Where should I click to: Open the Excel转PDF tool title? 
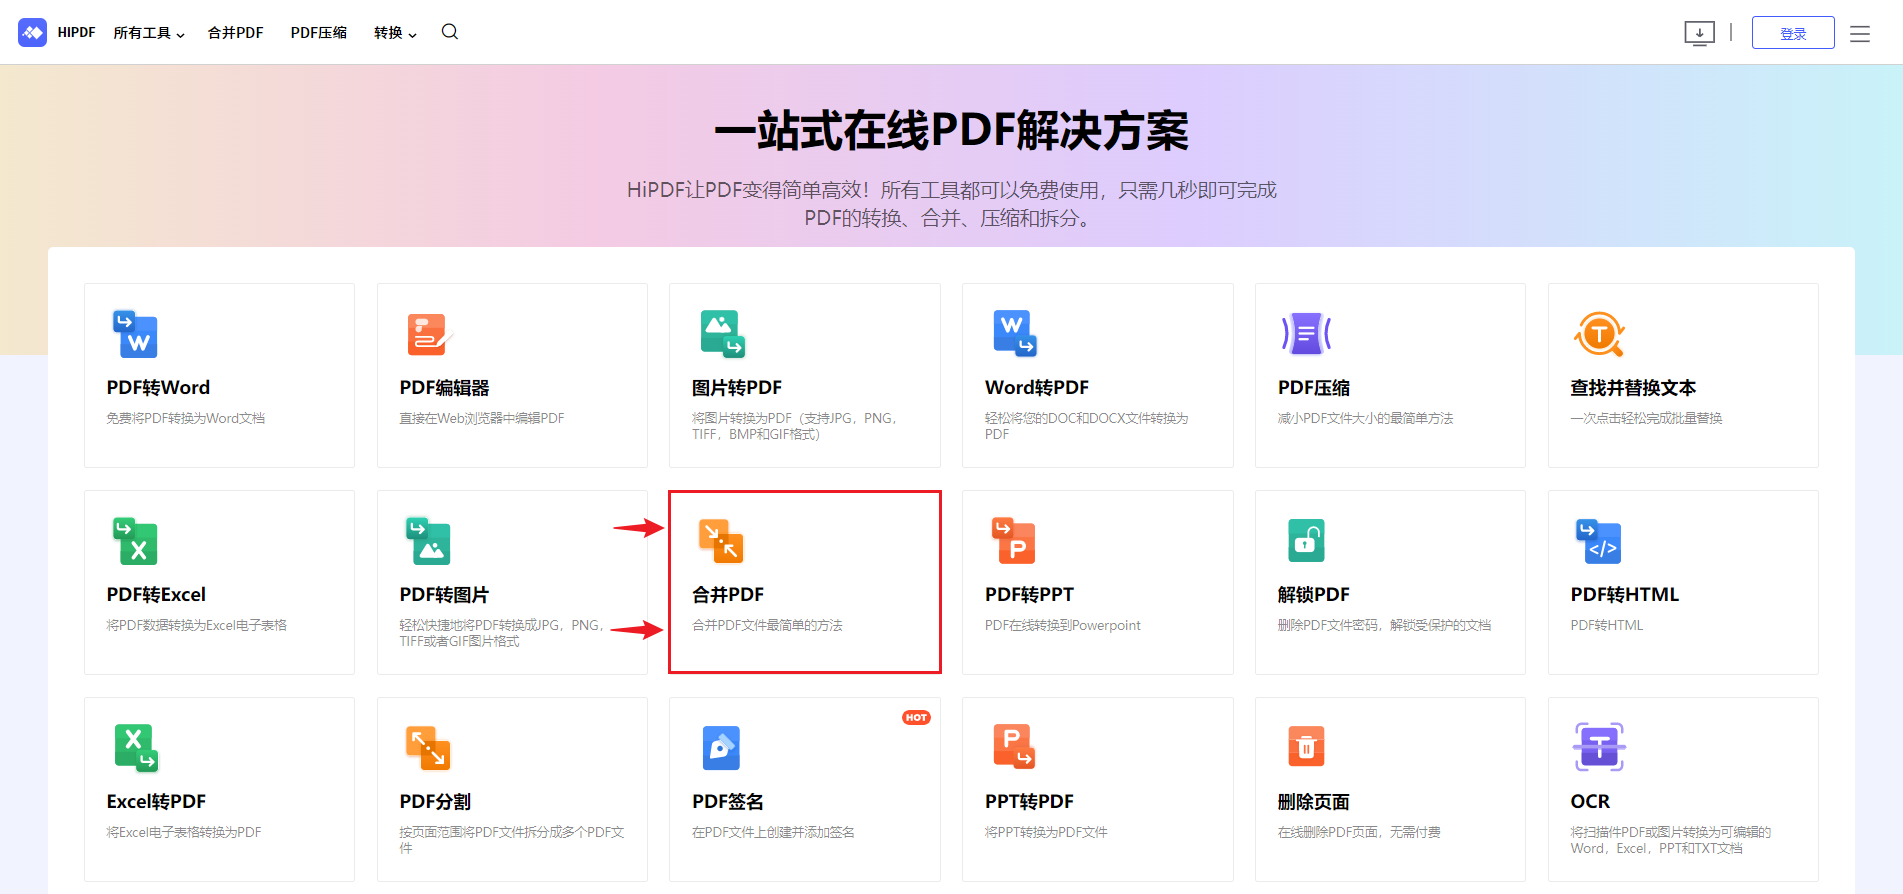point(156,802)
